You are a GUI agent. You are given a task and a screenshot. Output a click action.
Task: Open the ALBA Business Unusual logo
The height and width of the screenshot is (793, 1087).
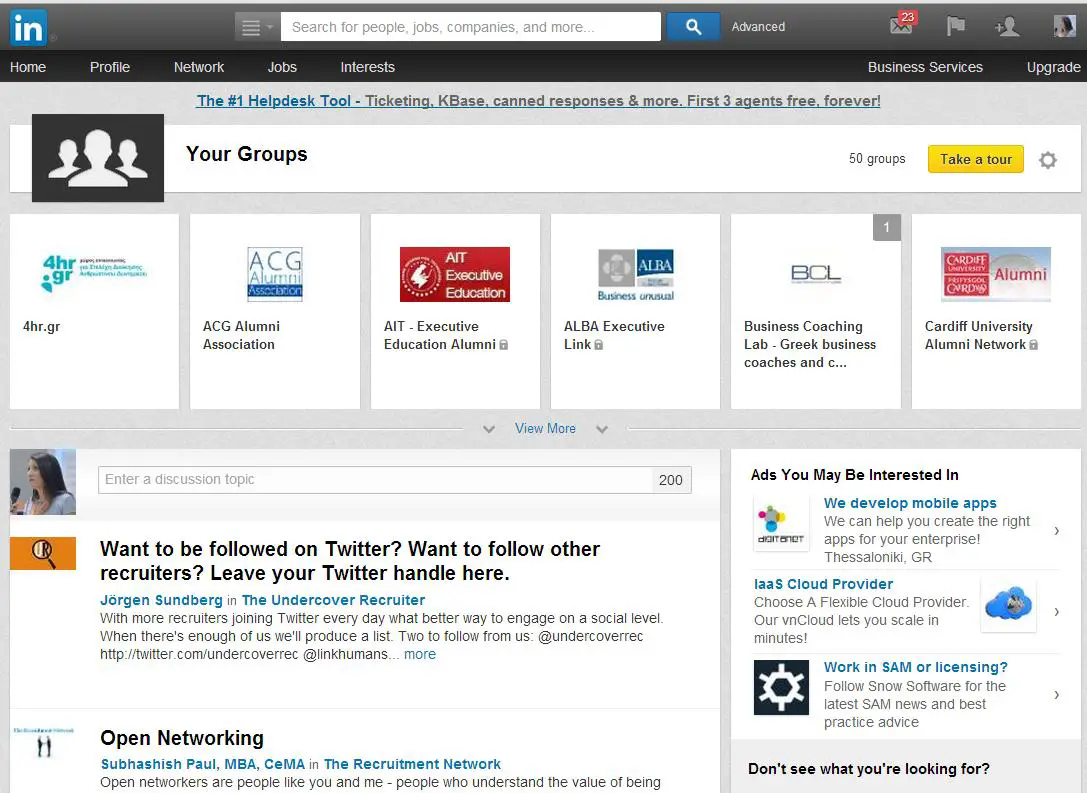(x=636, y=274)
